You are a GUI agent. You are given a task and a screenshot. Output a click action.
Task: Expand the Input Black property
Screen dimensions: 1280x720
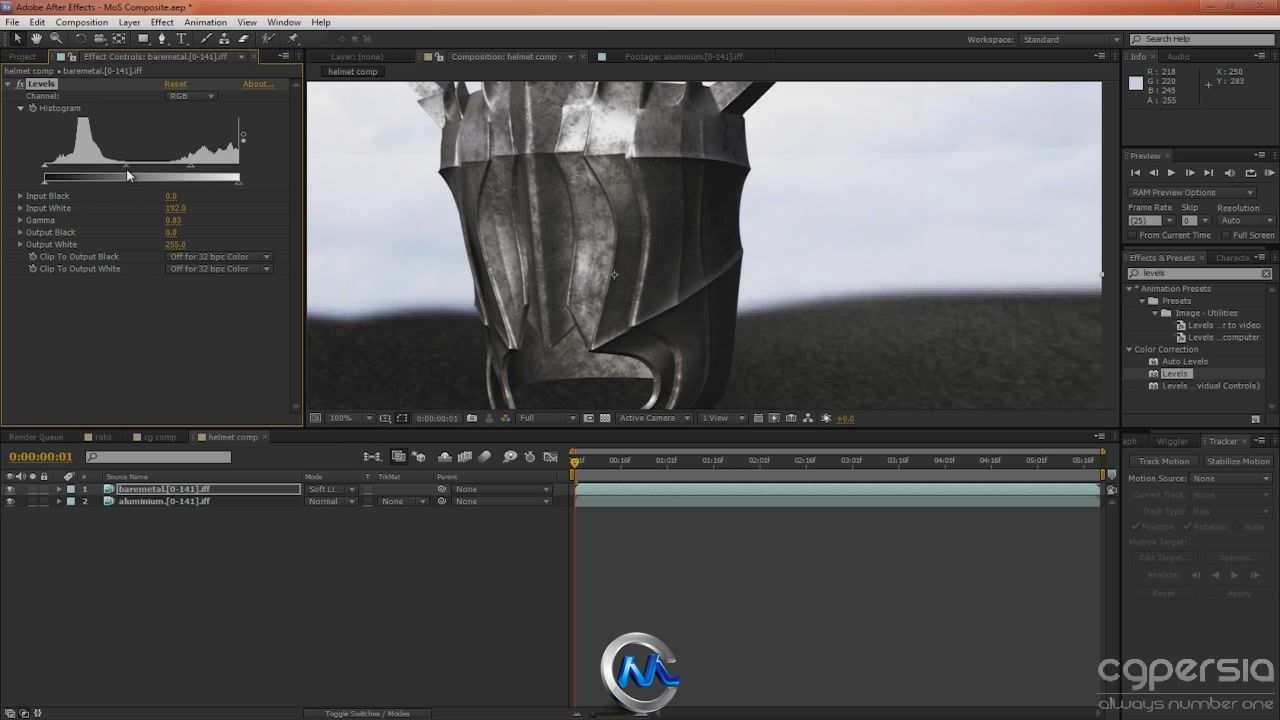point(20,196)
